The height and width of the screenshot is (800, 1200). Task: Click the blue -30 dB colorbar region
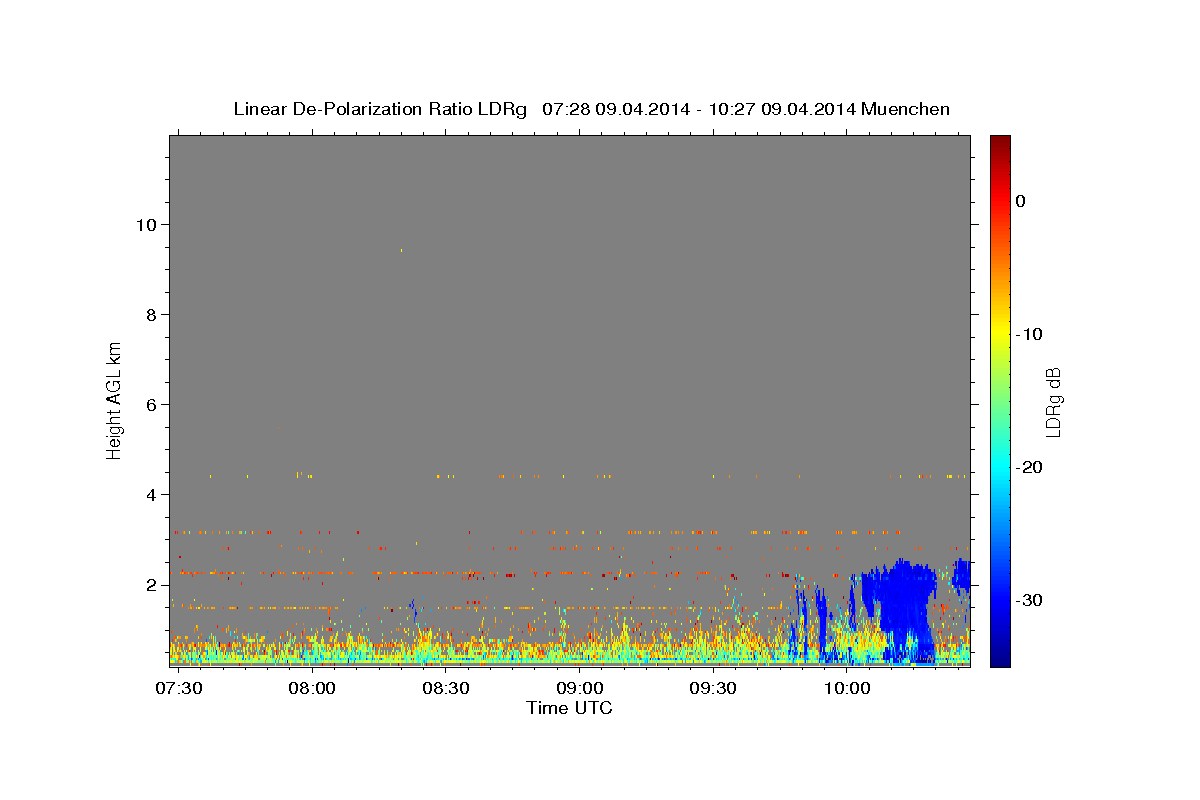[x=1000, y=600]
